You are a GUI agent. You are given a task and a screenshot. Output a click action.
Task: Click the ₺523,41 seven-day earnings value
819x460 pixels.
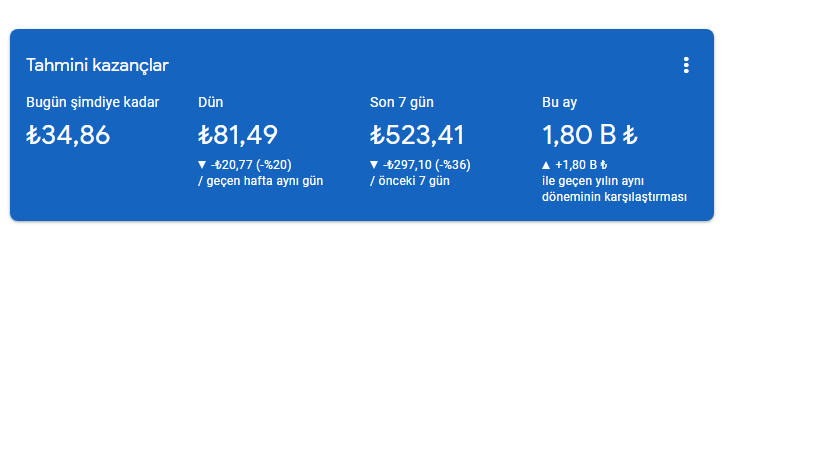point(417,135)
